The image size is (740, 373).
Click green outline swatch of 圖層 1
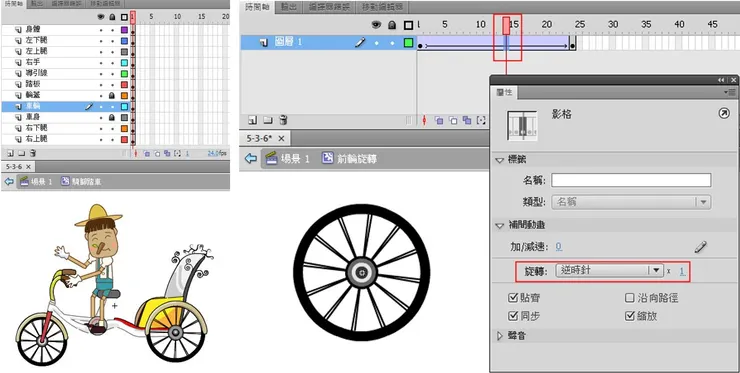[408, 43]
